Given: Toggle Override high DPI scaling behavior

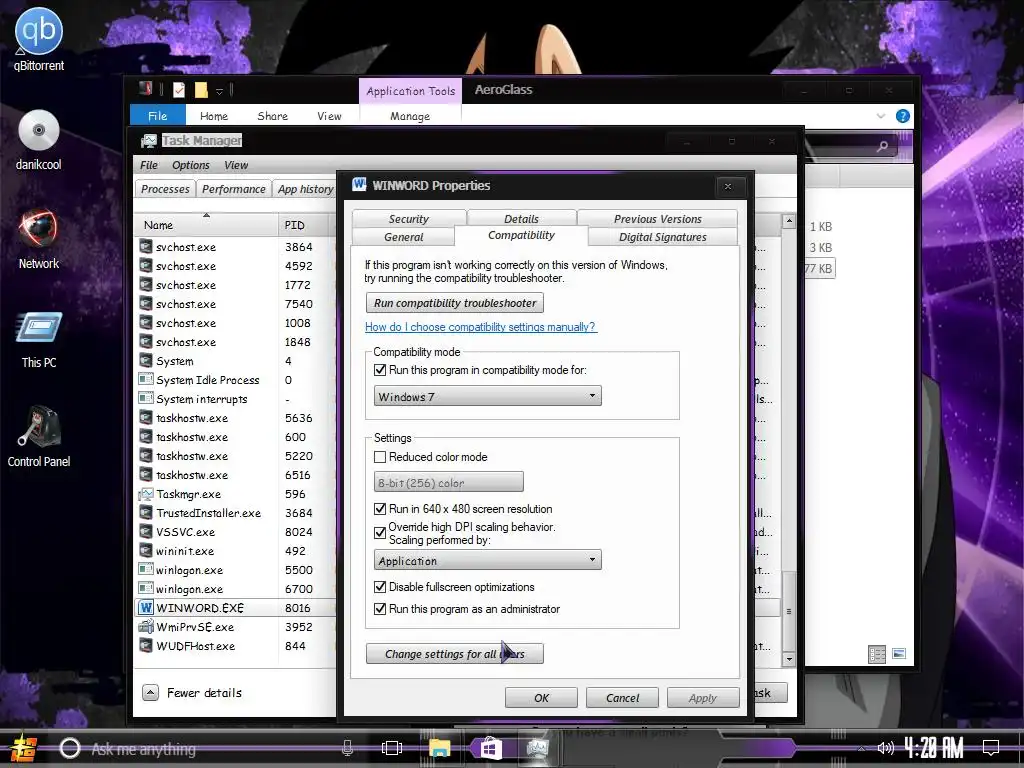Looking at the screenshot, I should pos(380,533).
